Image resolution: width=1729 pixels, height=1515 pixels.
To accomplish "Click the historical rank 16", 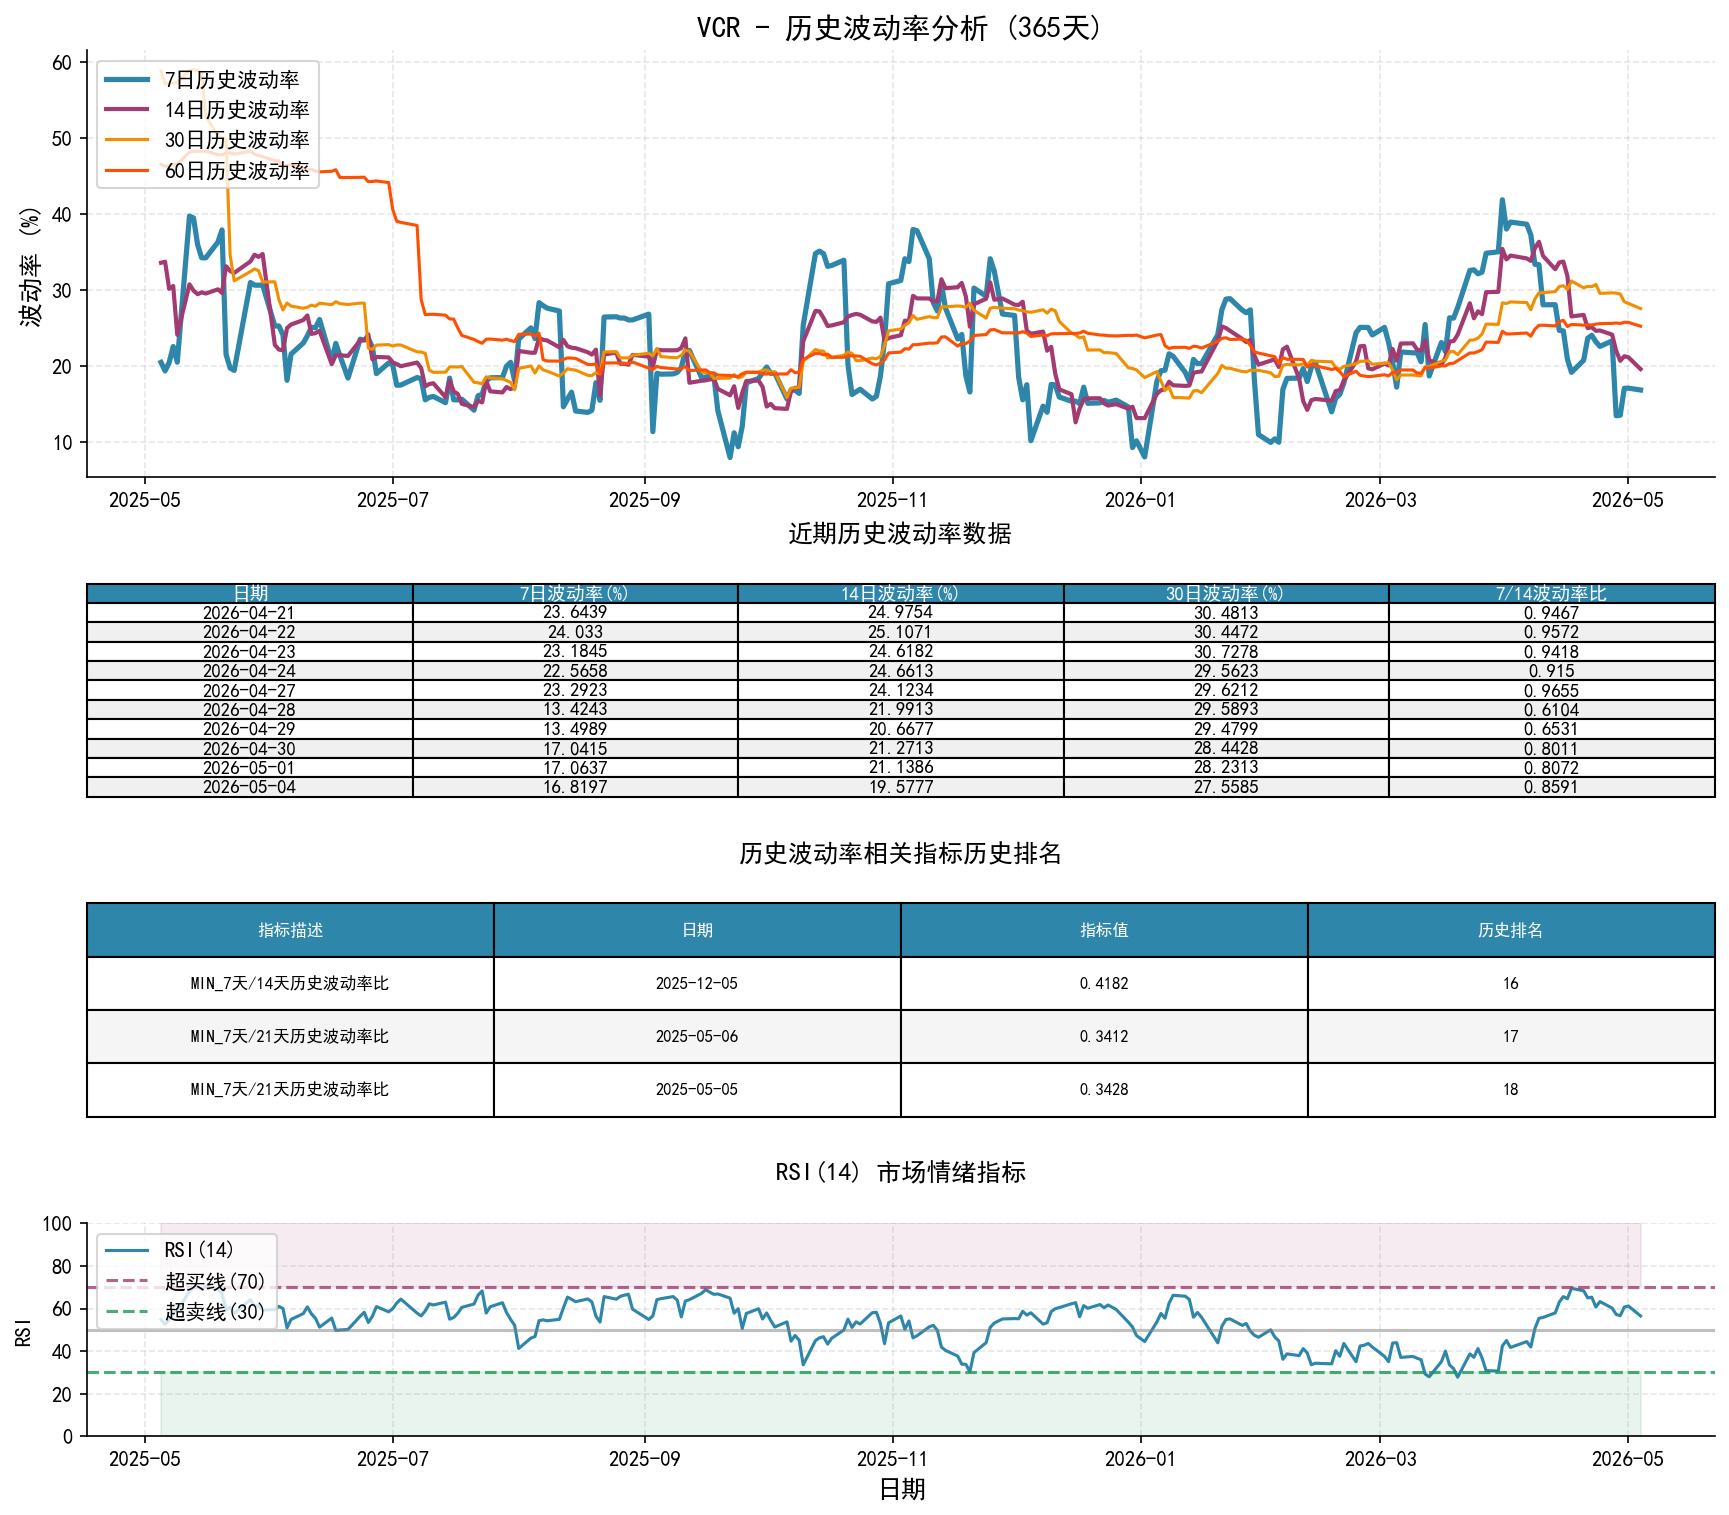I will pyautogui.click(x=1510, y=983).
